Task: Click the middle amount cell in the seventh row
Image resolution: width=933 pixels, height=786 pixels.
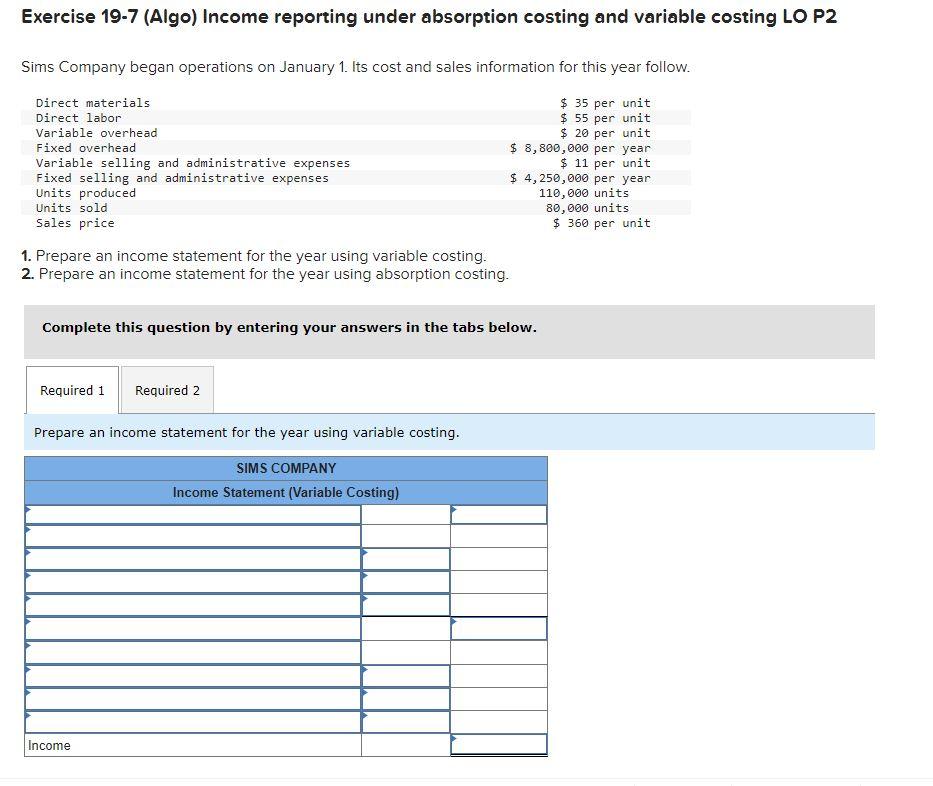Action: coord(406,652)
